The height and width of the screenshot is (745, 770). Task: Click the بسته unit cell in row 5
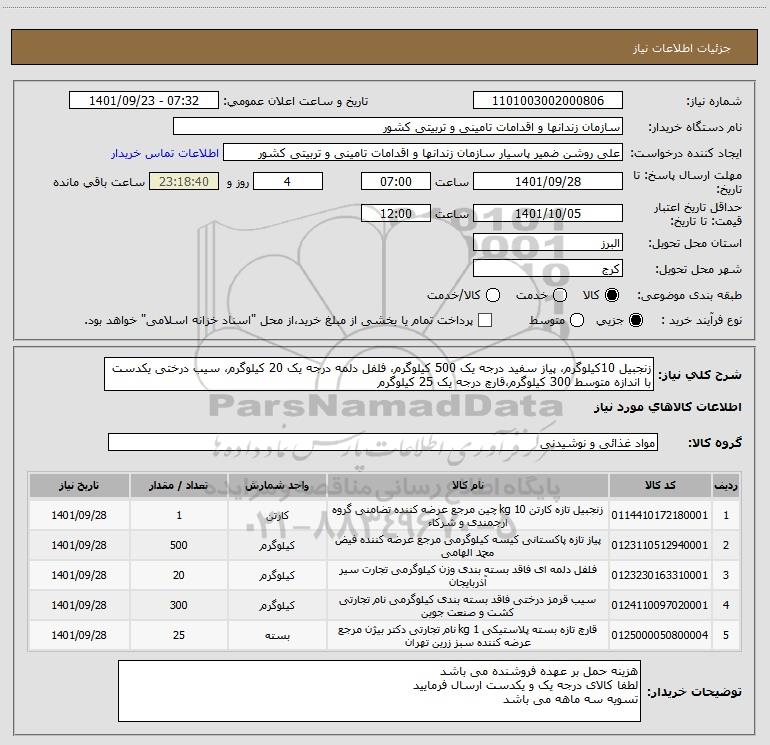click(x=277, y=635)
